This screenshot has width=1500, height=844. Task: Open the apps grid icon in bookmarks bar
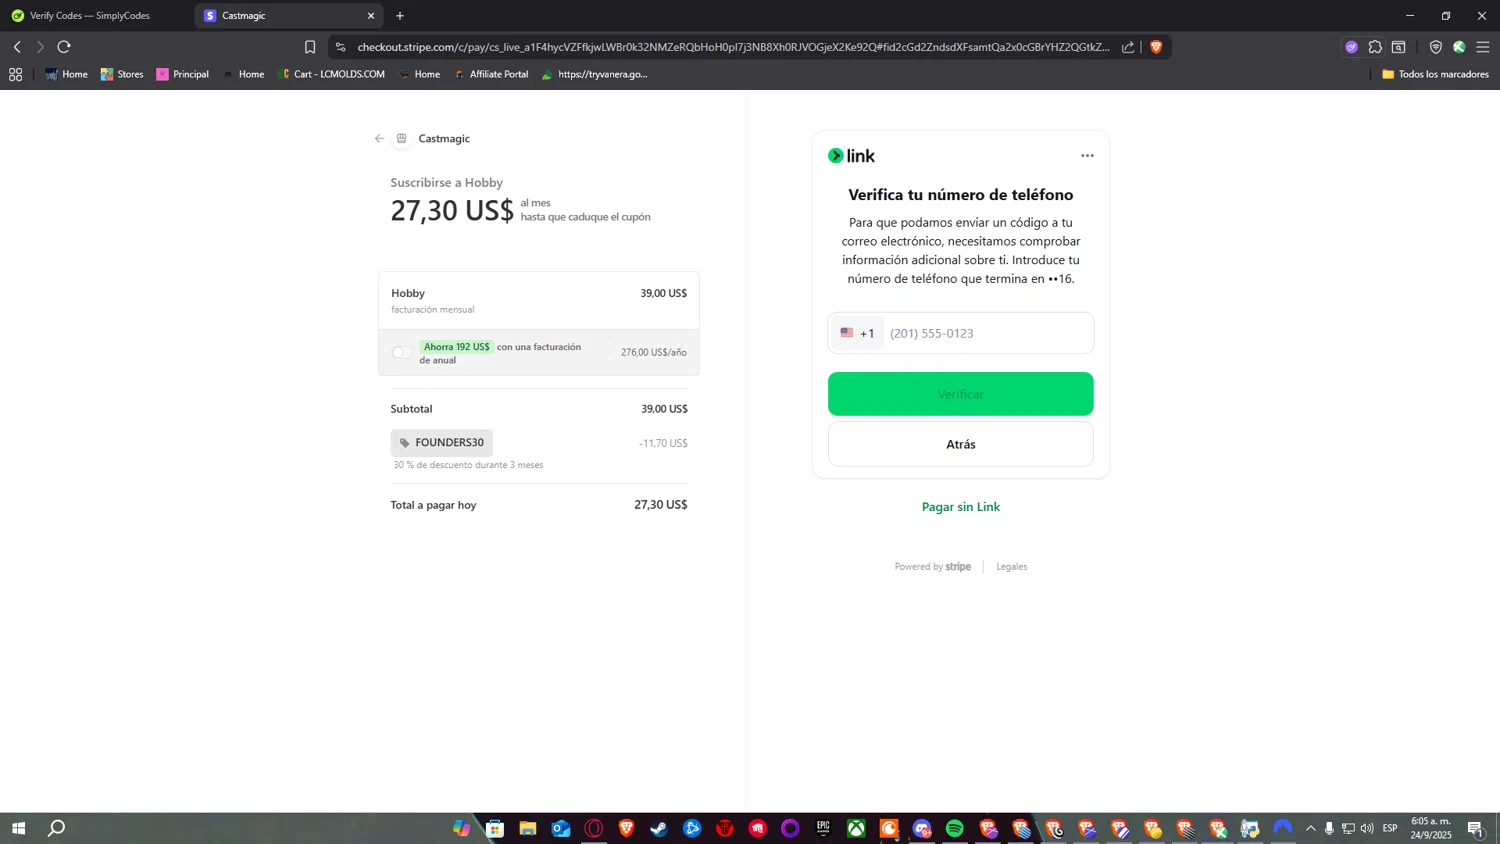coord(15,74)
